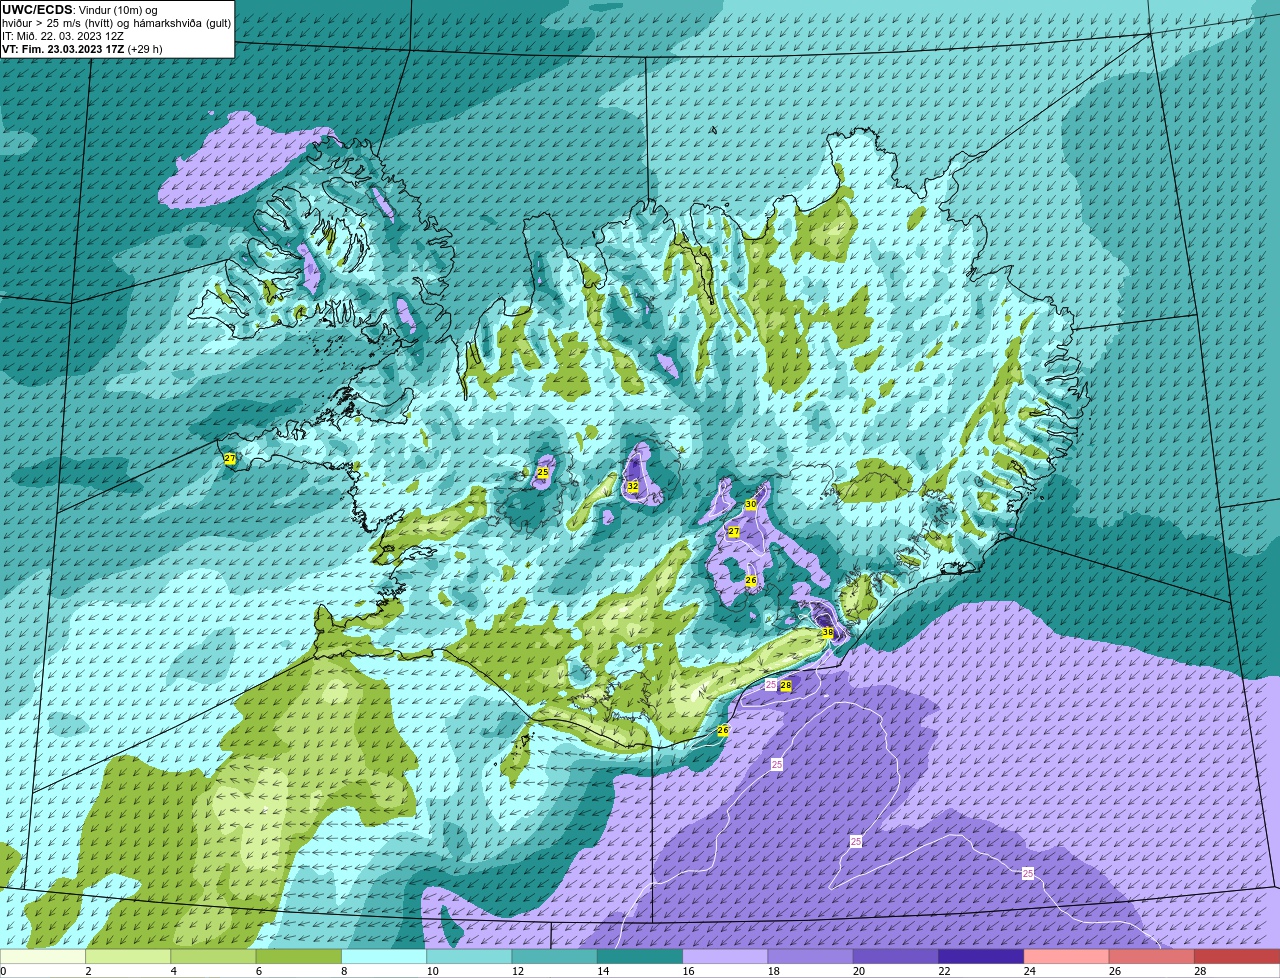
Task: Pick the above-28 m/s red legend swatch
Action: coord(1237,957)
